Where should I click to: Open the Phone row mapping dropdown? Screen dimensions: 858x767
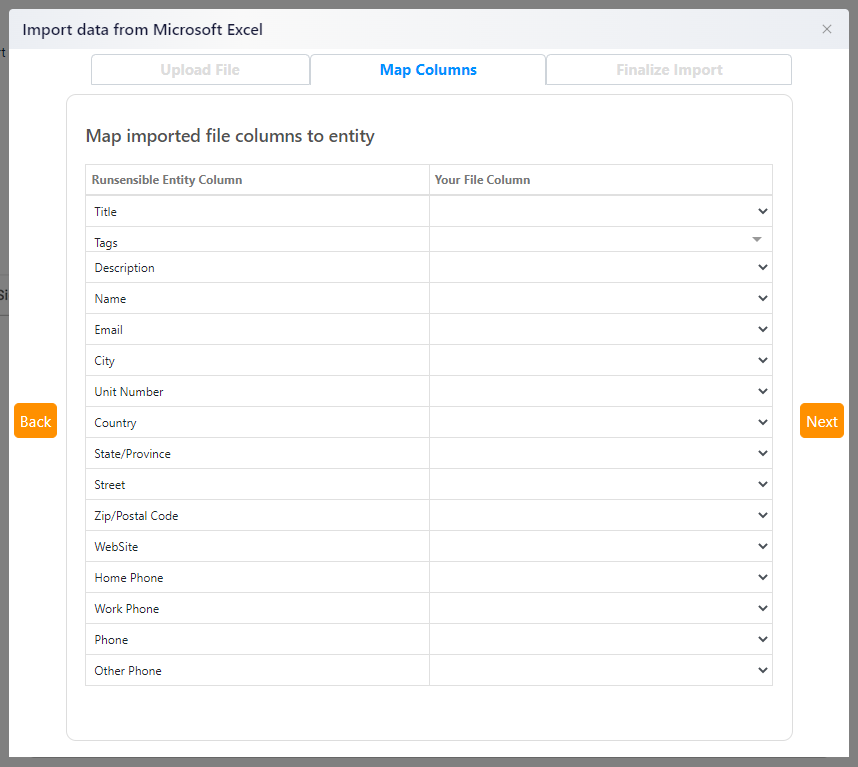[x=601, y=640]
